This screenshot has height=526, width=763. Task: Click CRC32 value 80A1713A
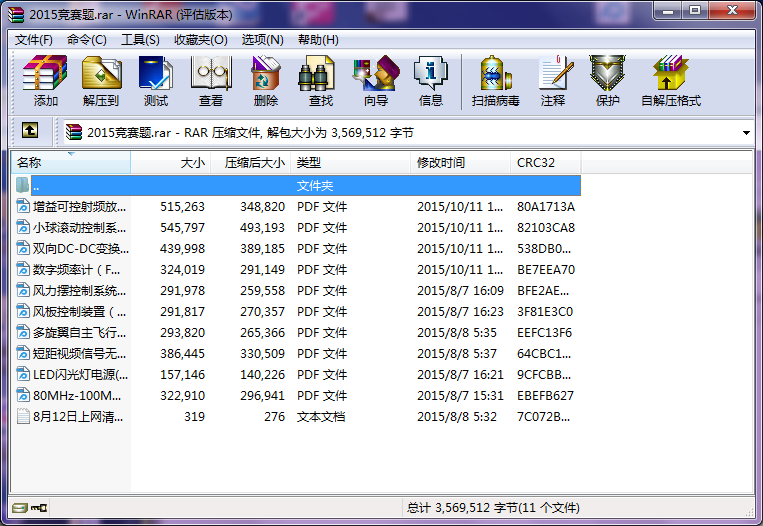545,206
